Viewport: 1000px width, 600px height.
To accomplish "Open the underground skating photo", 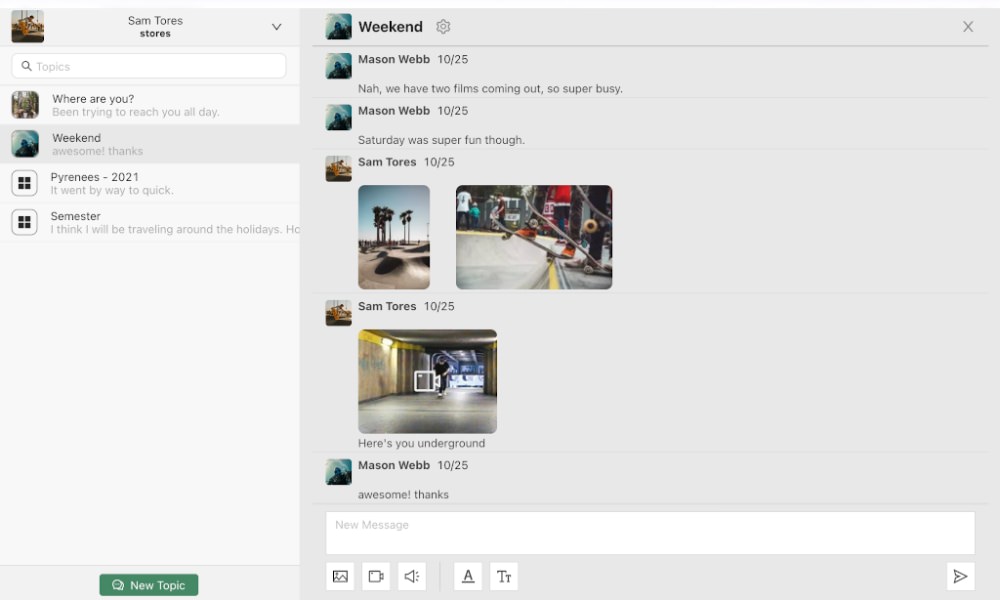I will pyautogui.click(x=427, y=381).
